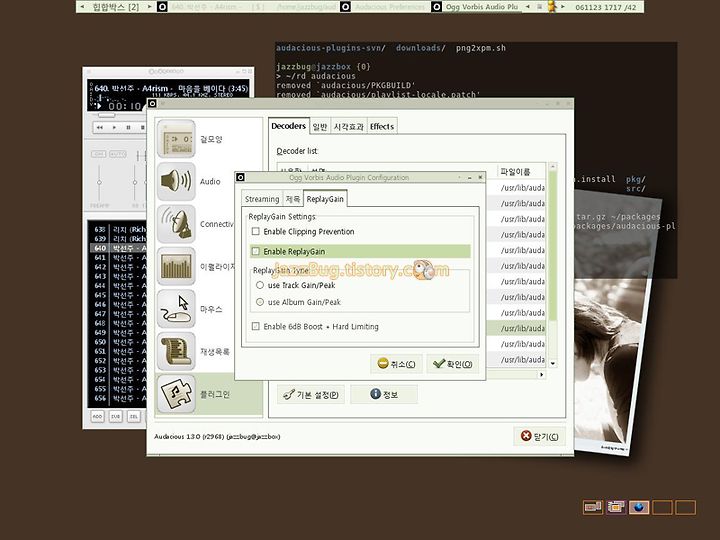Select playlist entry 650 in the player
This screenshot has height=540, width=720.
coord(118,342)
